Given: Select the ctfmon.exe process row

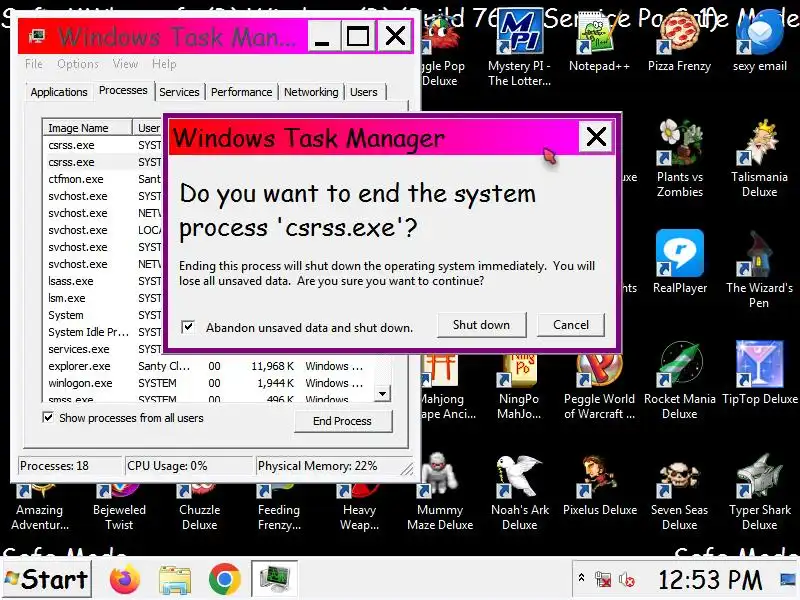Looking at the screenshot, I should click(104, 179).
